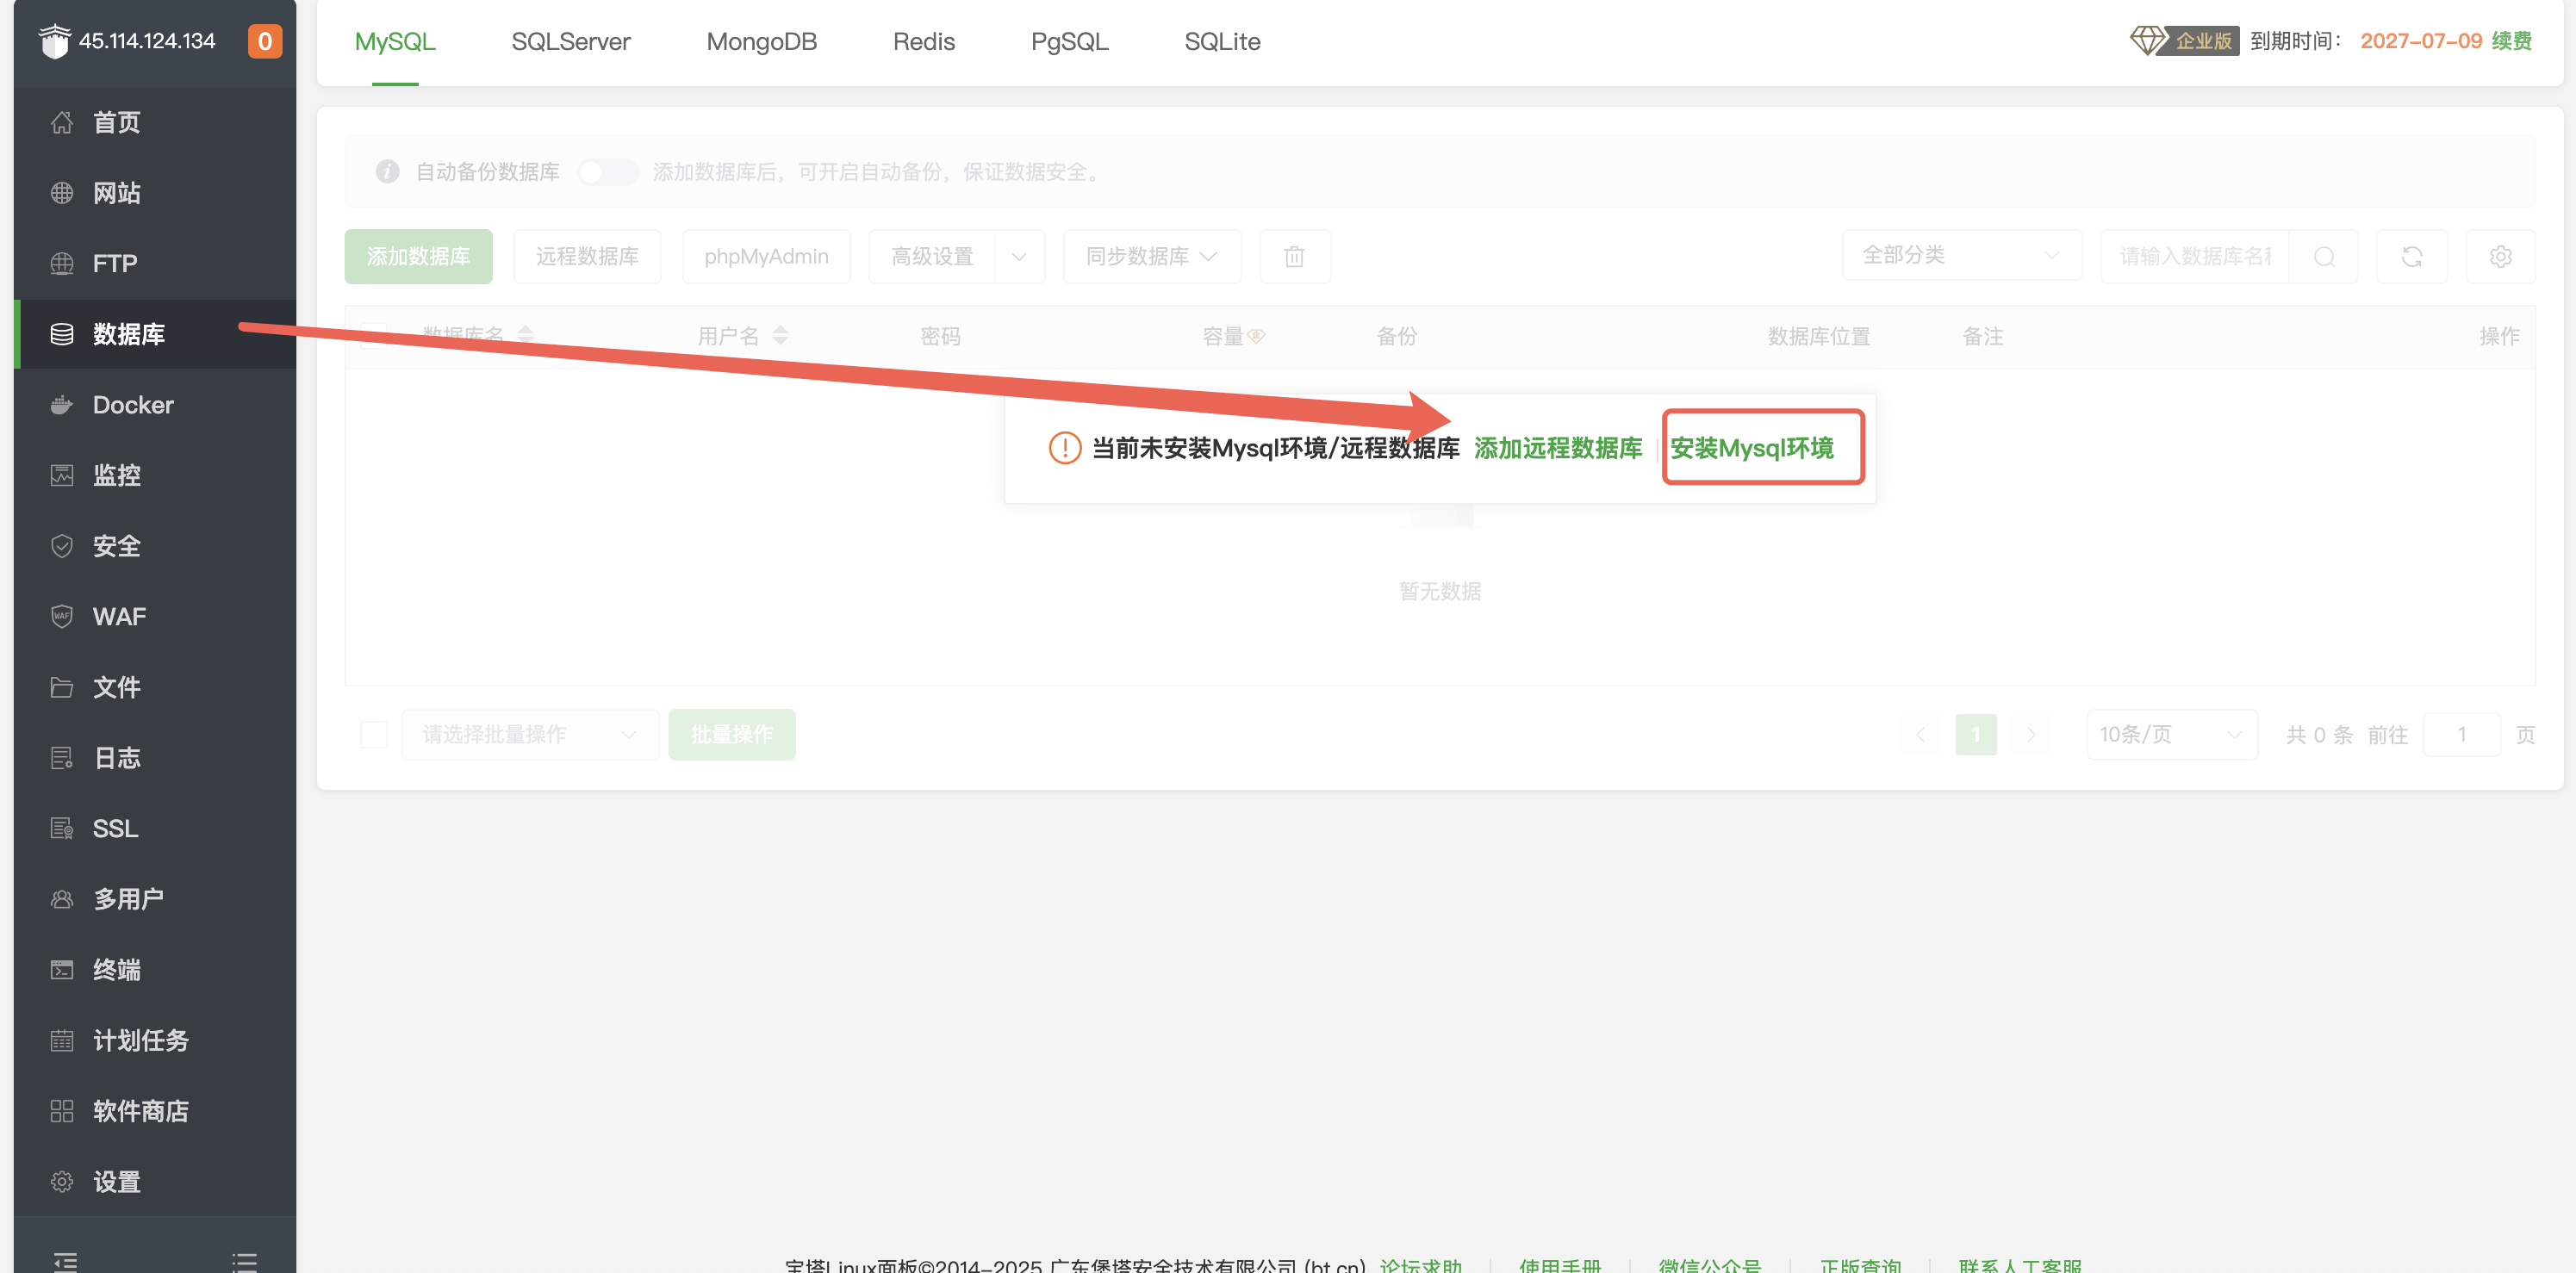
Task: Check the select-all checkbox in the footer
Action: 373,734
